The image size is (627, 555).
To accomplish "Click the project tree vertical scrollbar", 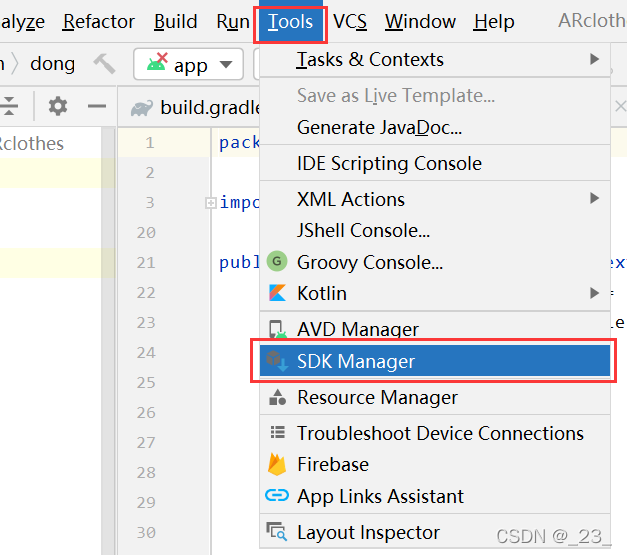I will pyautogui.click(x=108, y=341).
